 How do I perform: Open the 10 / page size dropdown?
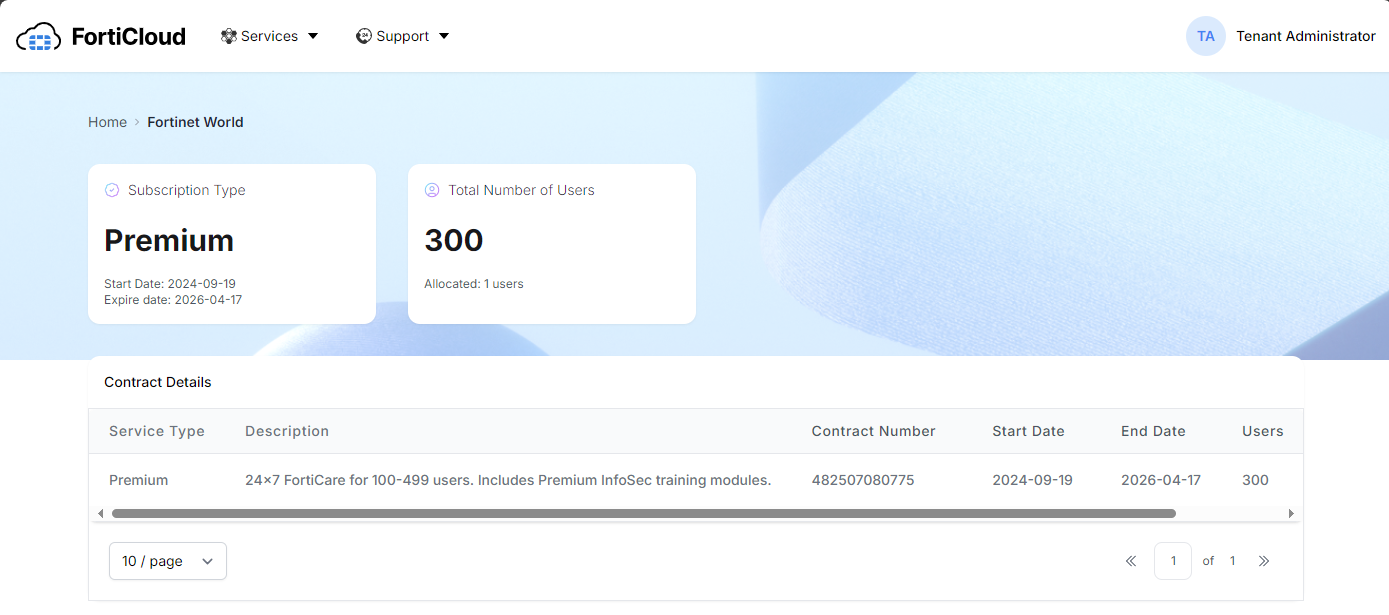168,561
